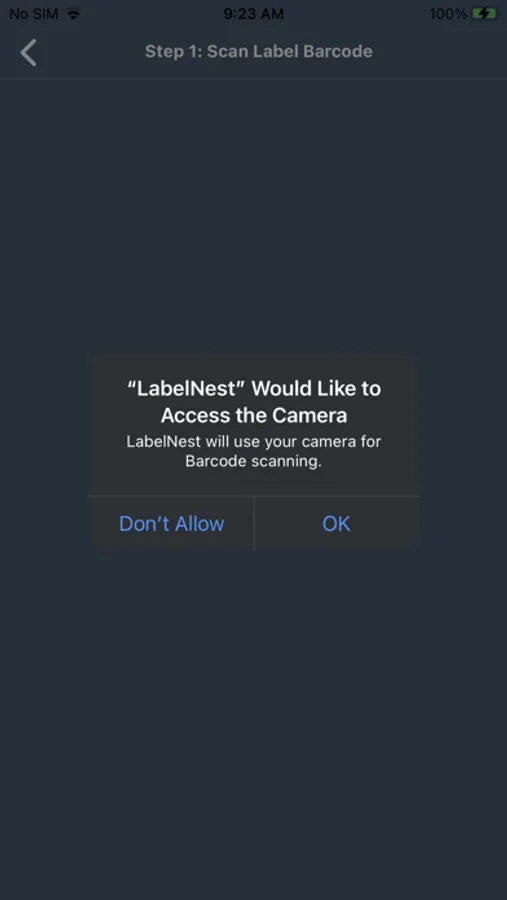Confirm camera permission with OK
The width and height of the screenshot is (507, 900).
click(336, 523)
